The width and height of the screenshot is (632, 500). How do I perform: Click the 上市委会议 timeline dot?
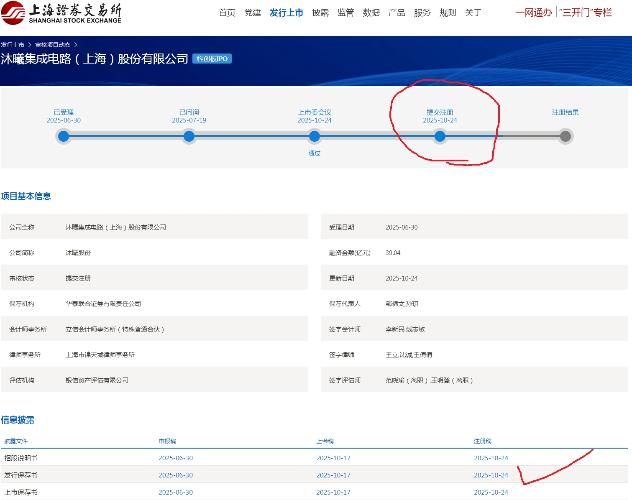coord(314,136)
